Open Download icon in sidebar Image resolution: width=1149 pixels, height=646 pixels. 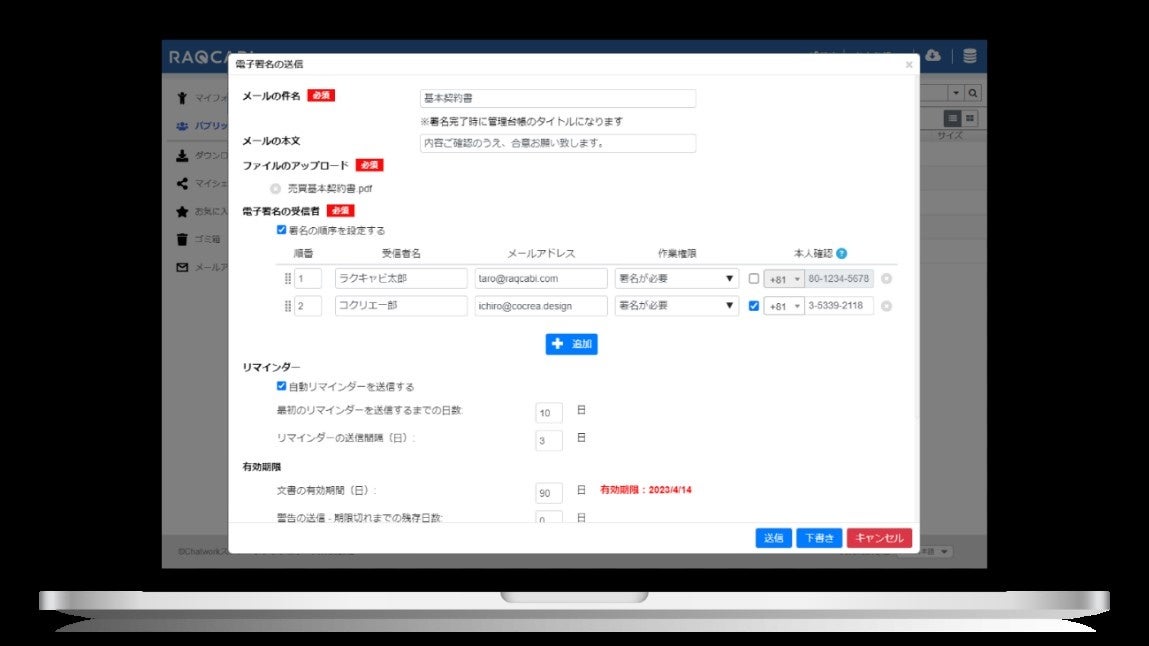coord(182,155)
